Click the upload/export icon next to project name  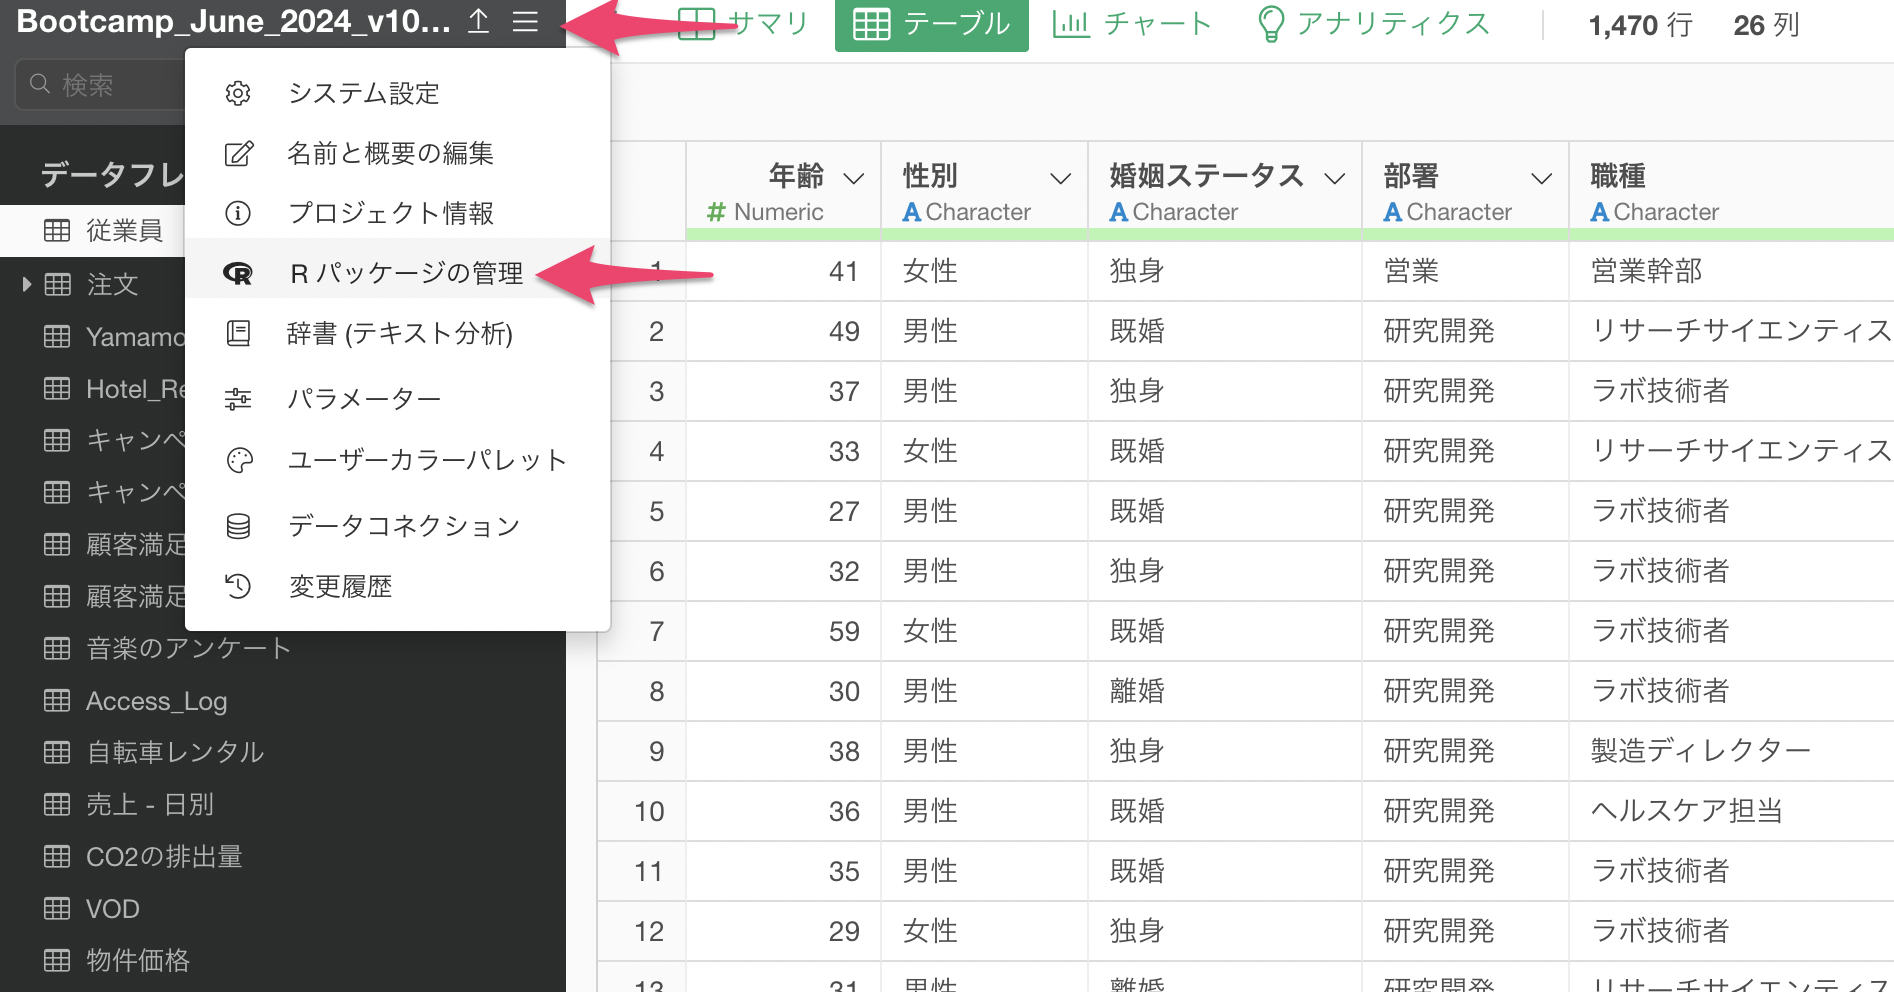click(478, 21)
